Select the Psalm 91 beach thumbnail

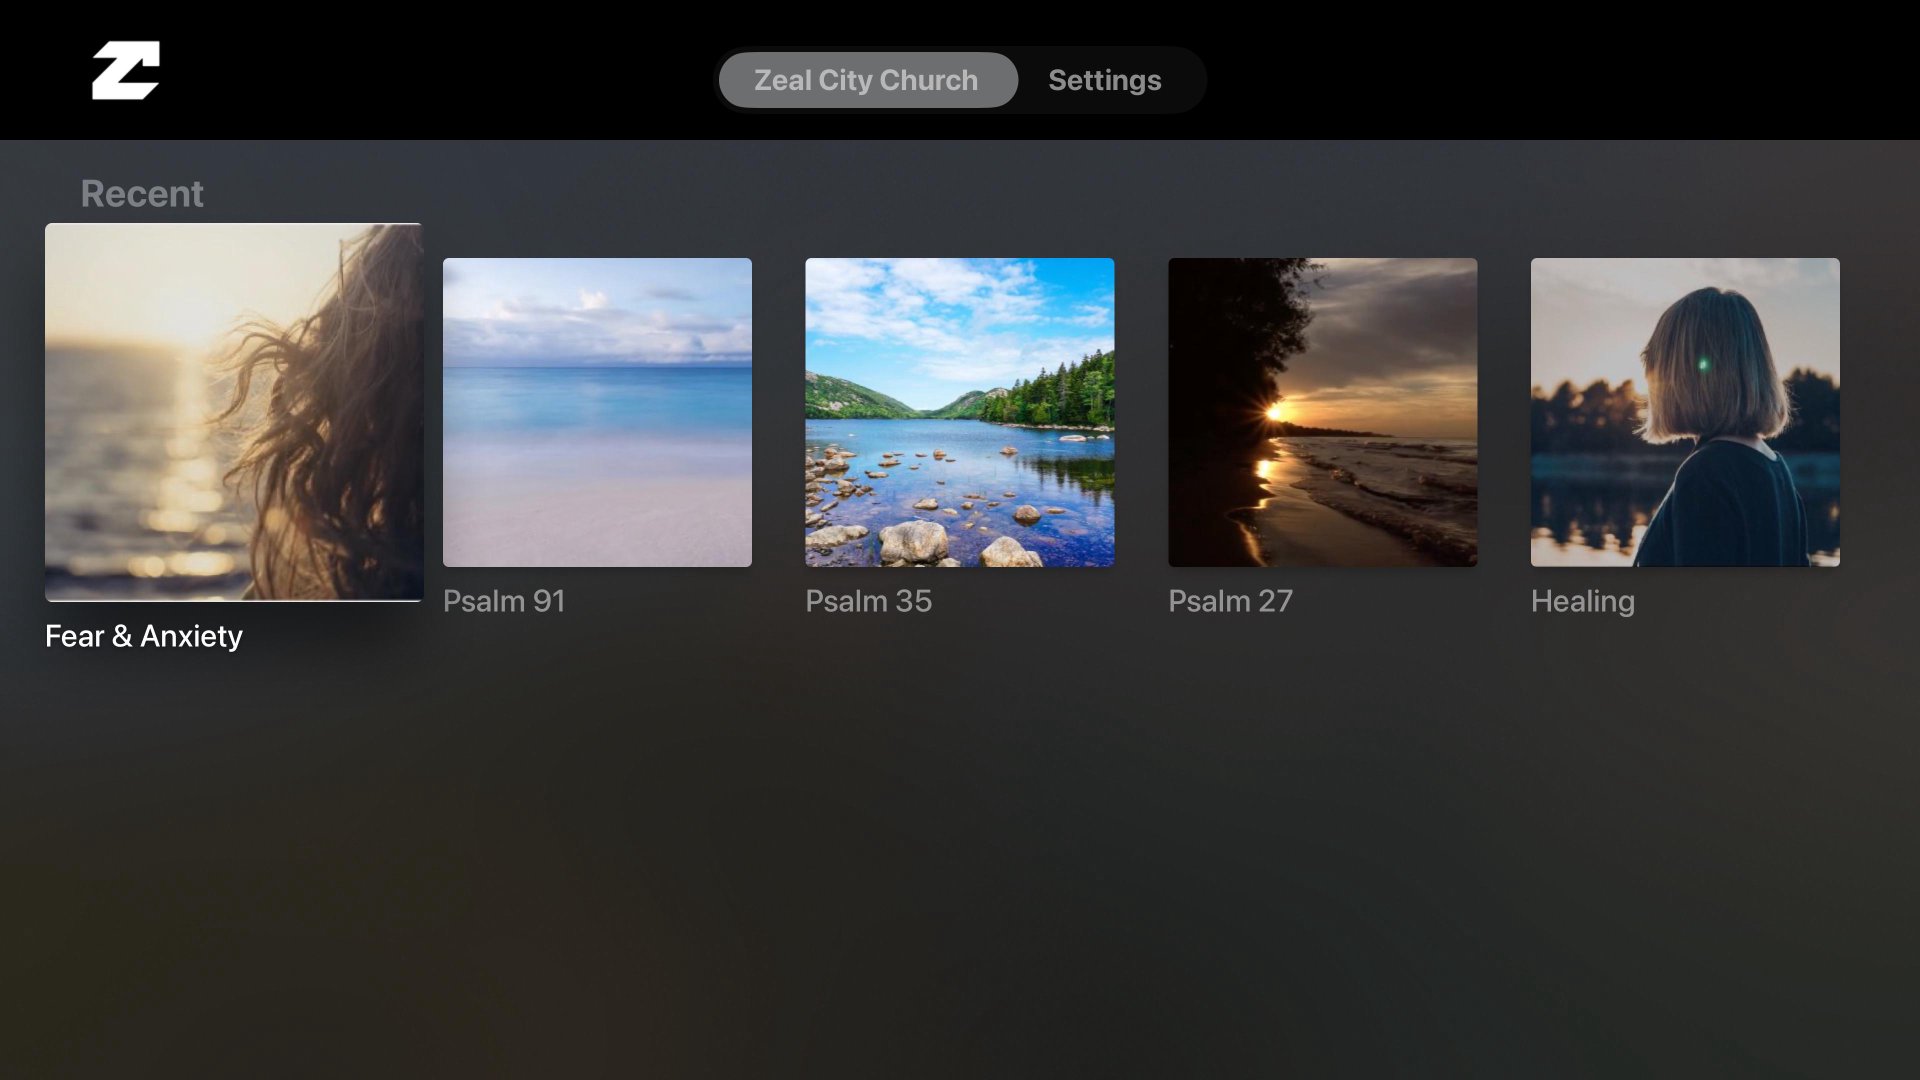pos(597,412)
